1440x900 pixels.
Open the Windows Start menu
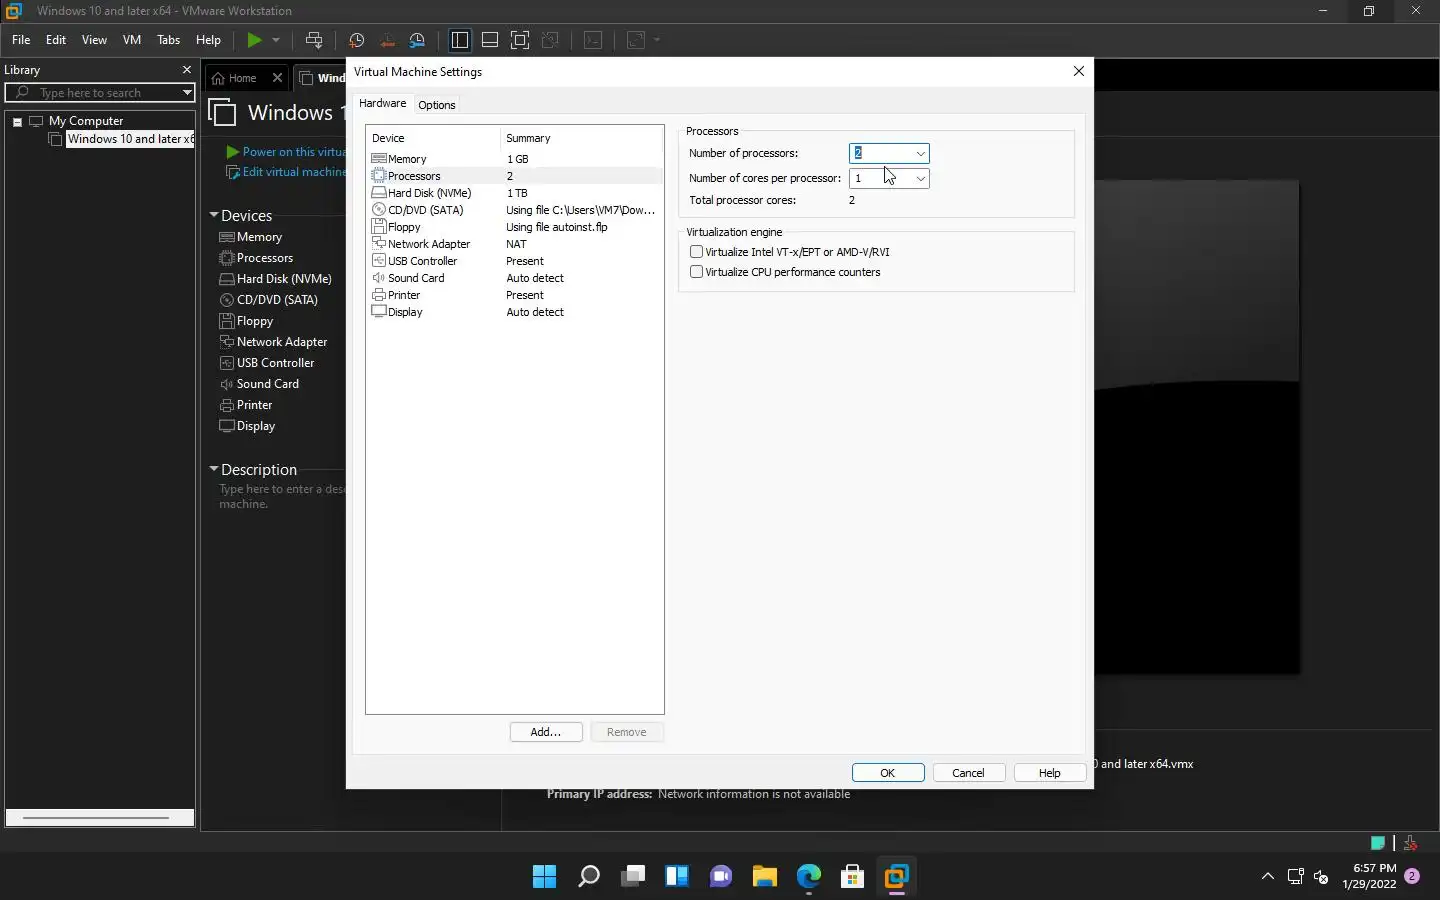coord(545,877)
